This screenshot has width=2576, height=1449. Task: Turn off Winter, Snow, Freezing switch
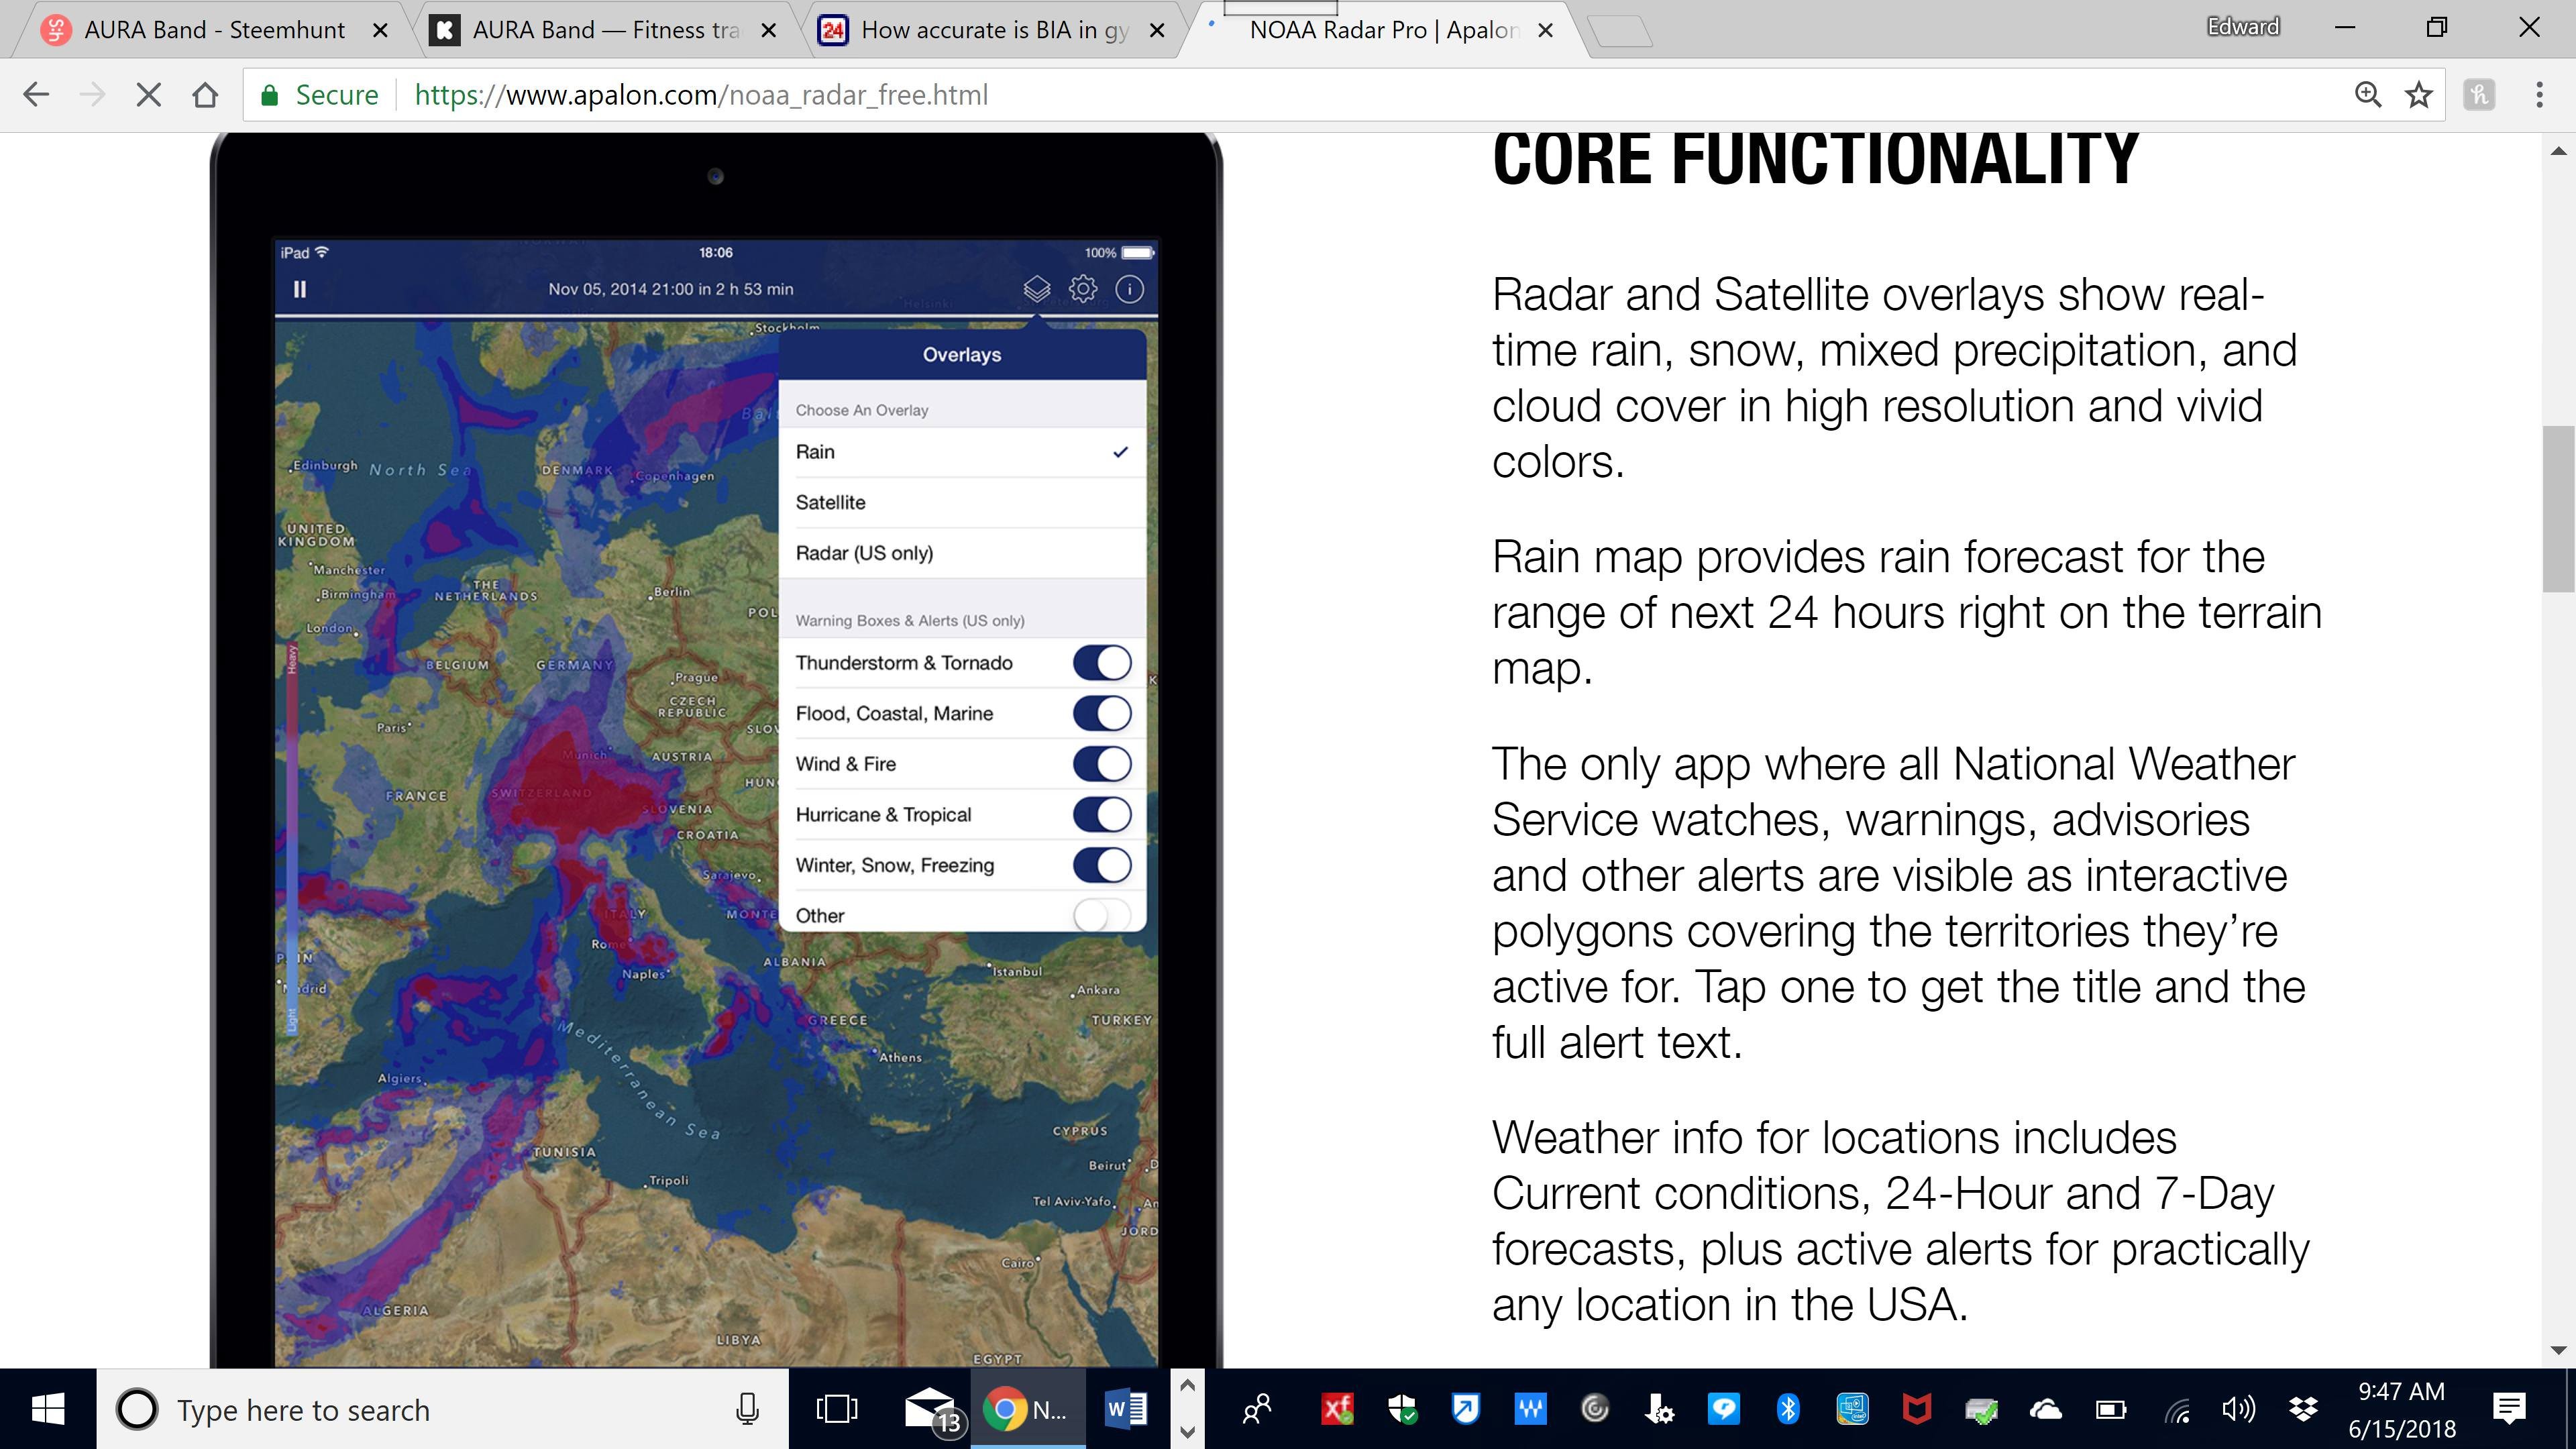pos(1102,865)
